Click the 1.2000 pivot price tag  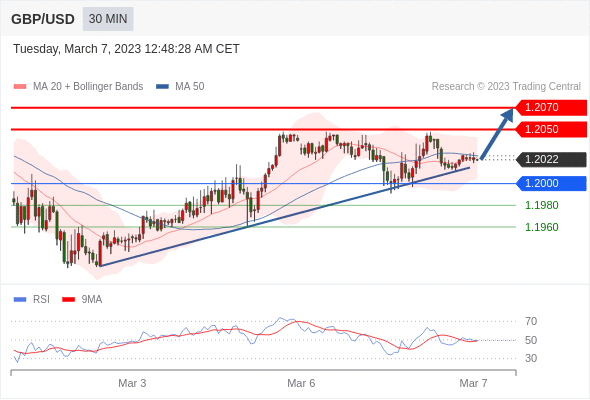551,184
